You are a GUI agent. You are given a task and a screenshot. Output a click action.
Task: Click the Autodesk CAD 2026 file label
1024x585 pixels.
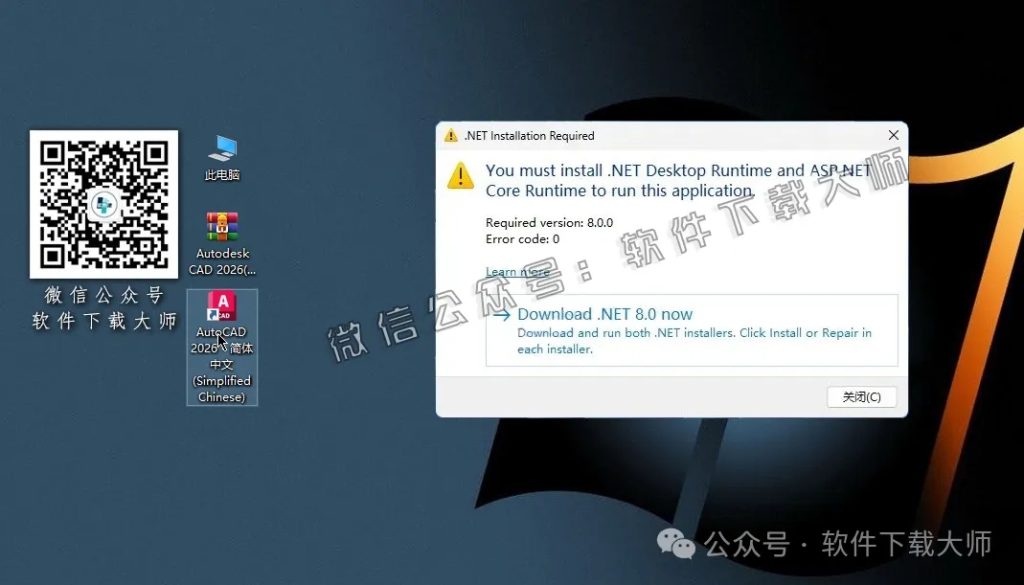tap(221, 253)
